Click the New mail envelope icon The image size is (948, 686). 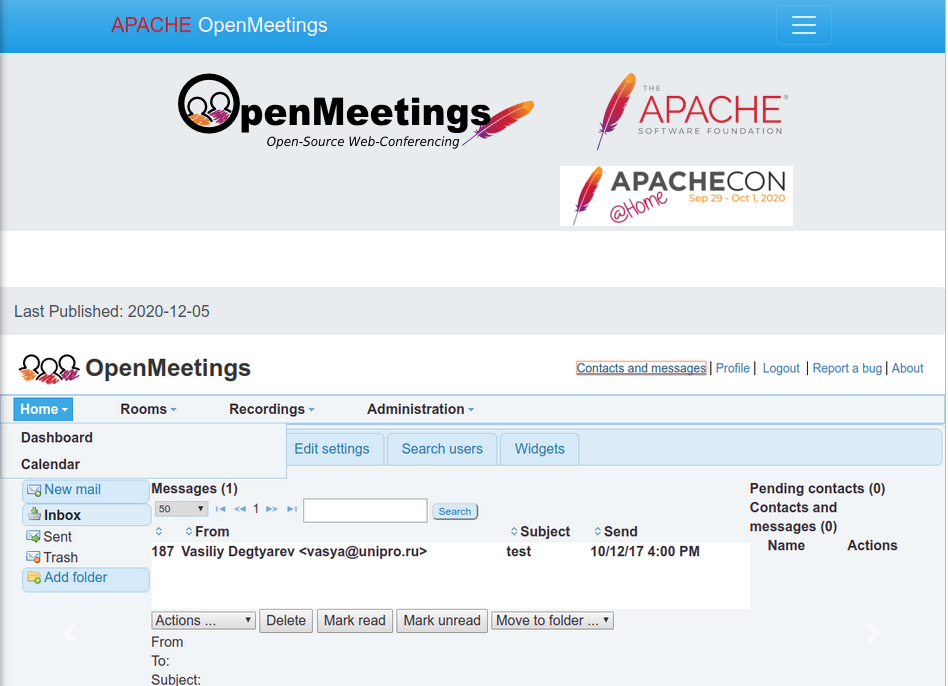[x=34, y=490]
